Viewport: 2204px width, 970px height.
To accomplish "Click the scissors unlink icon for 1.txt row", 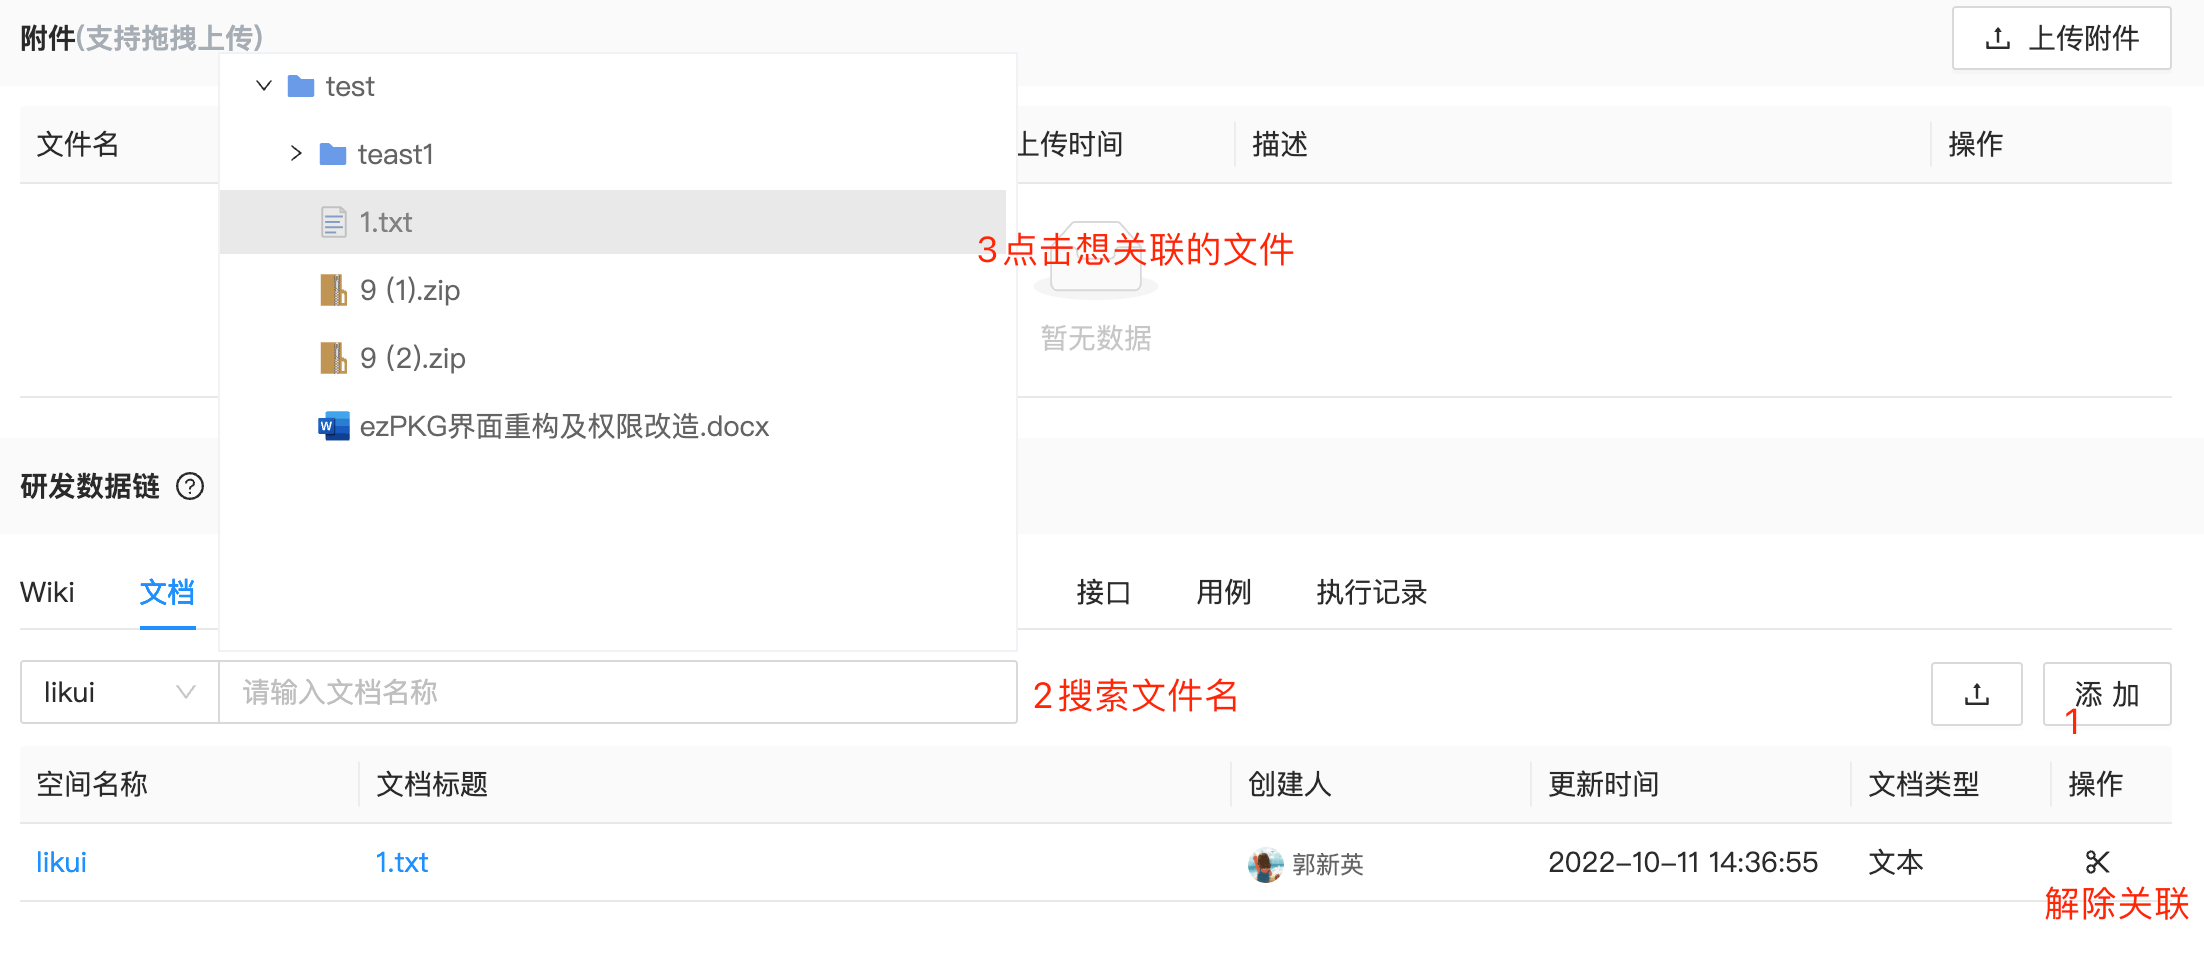I will point(2097,860).
